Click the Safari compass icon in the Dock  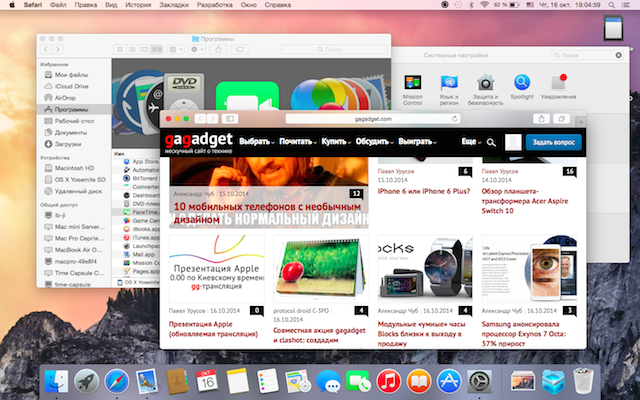tap(117, 382)
